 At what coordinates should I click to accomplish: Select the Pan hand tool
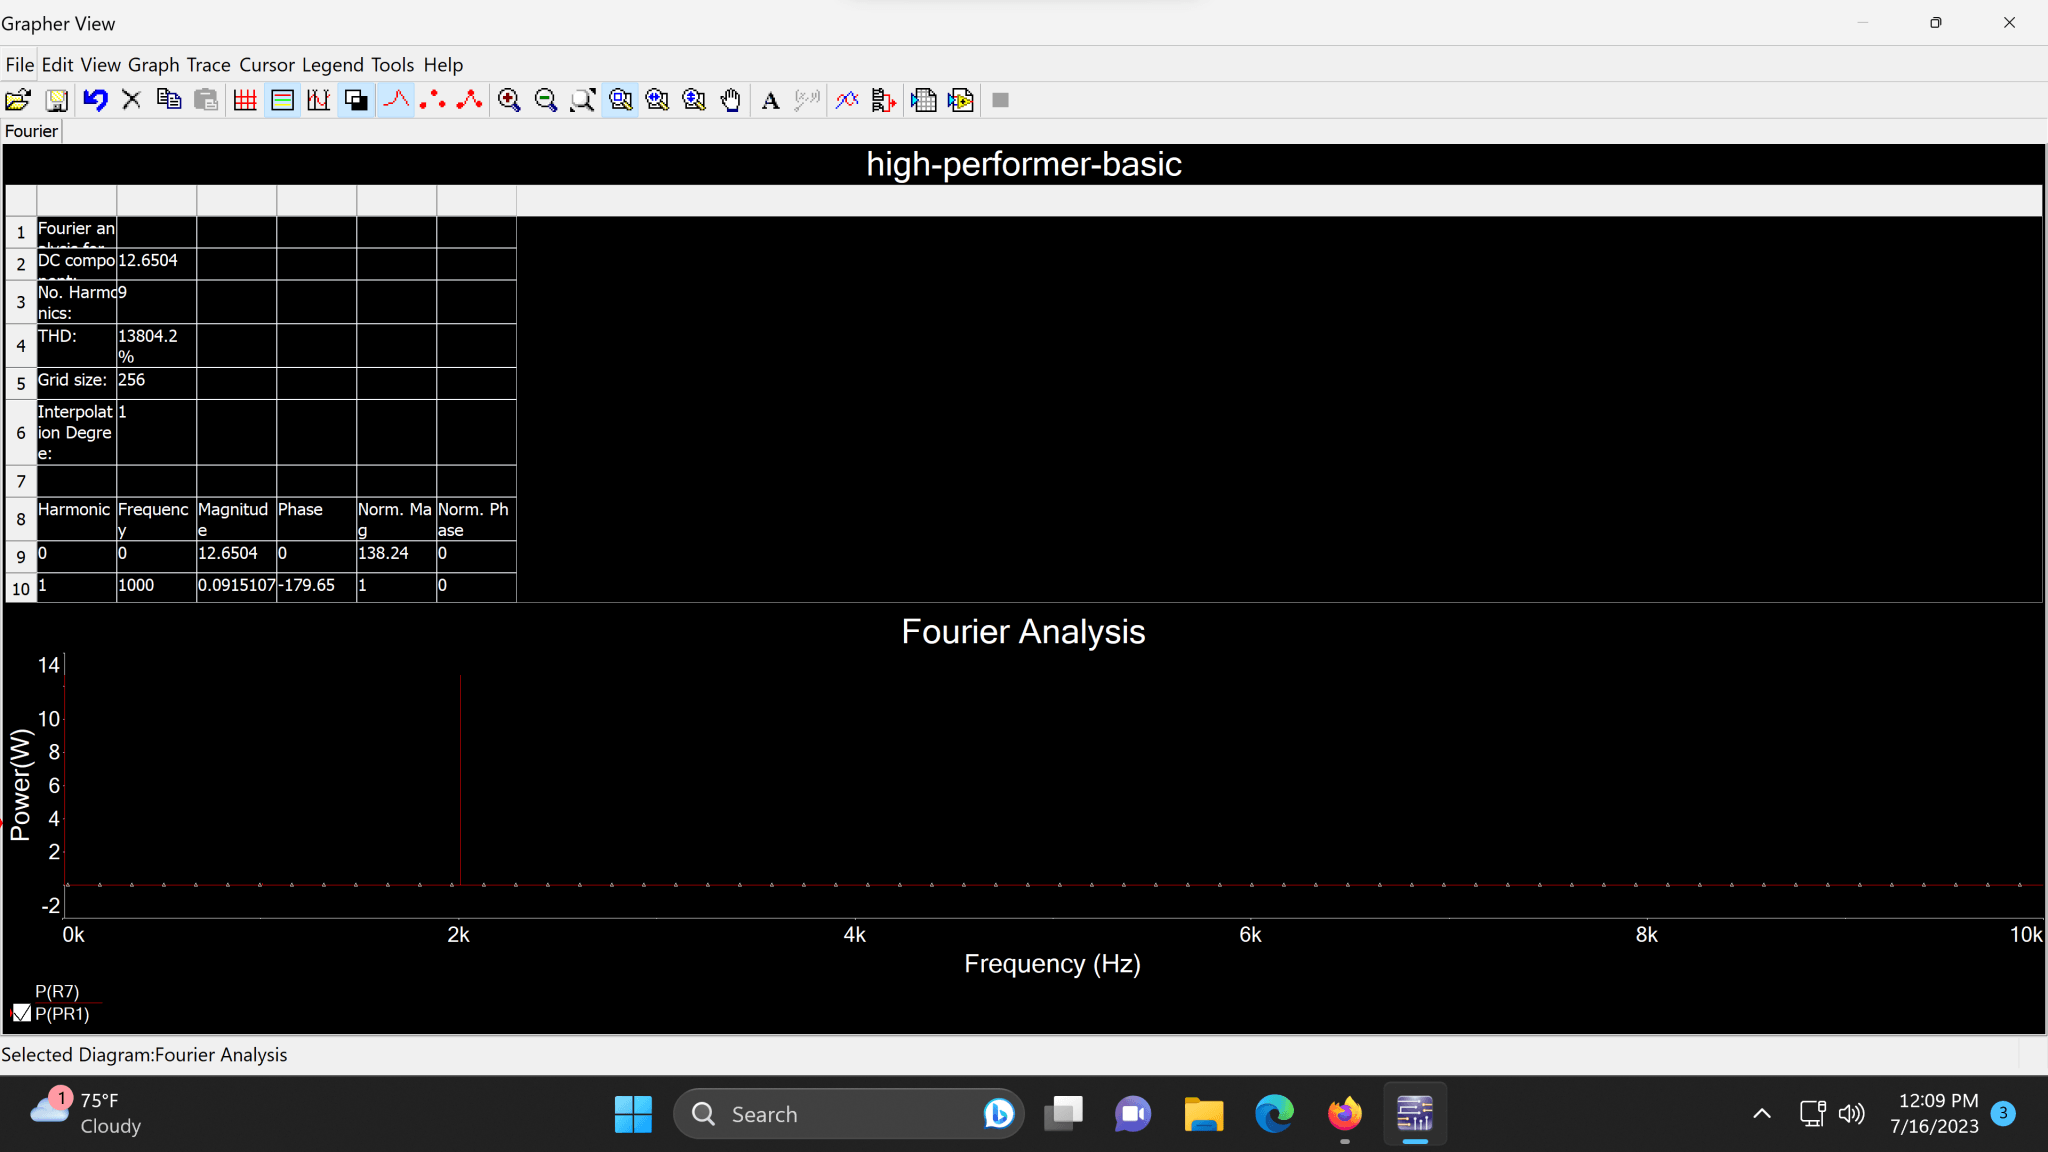tap(731, 100)
